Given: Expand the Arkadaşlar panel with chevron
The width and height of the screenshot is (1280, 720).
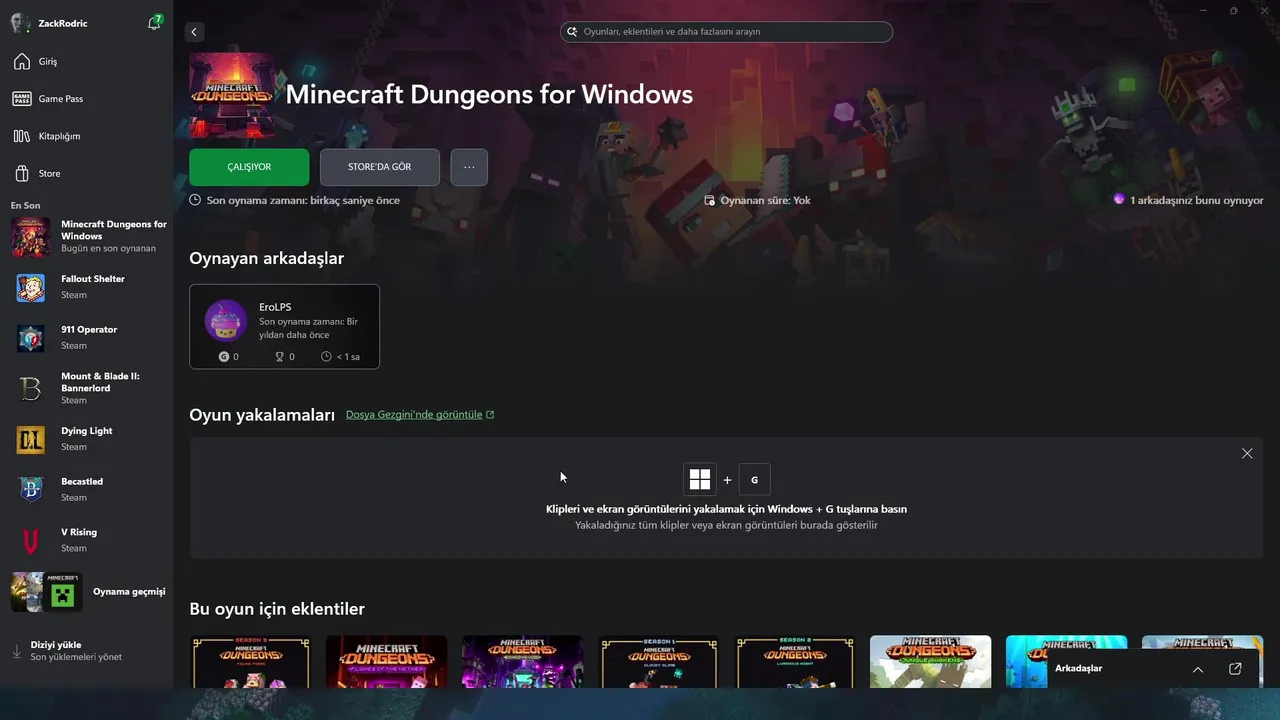Looking at the screenshot, I should pyautogui.click(x=1198, y=669).
